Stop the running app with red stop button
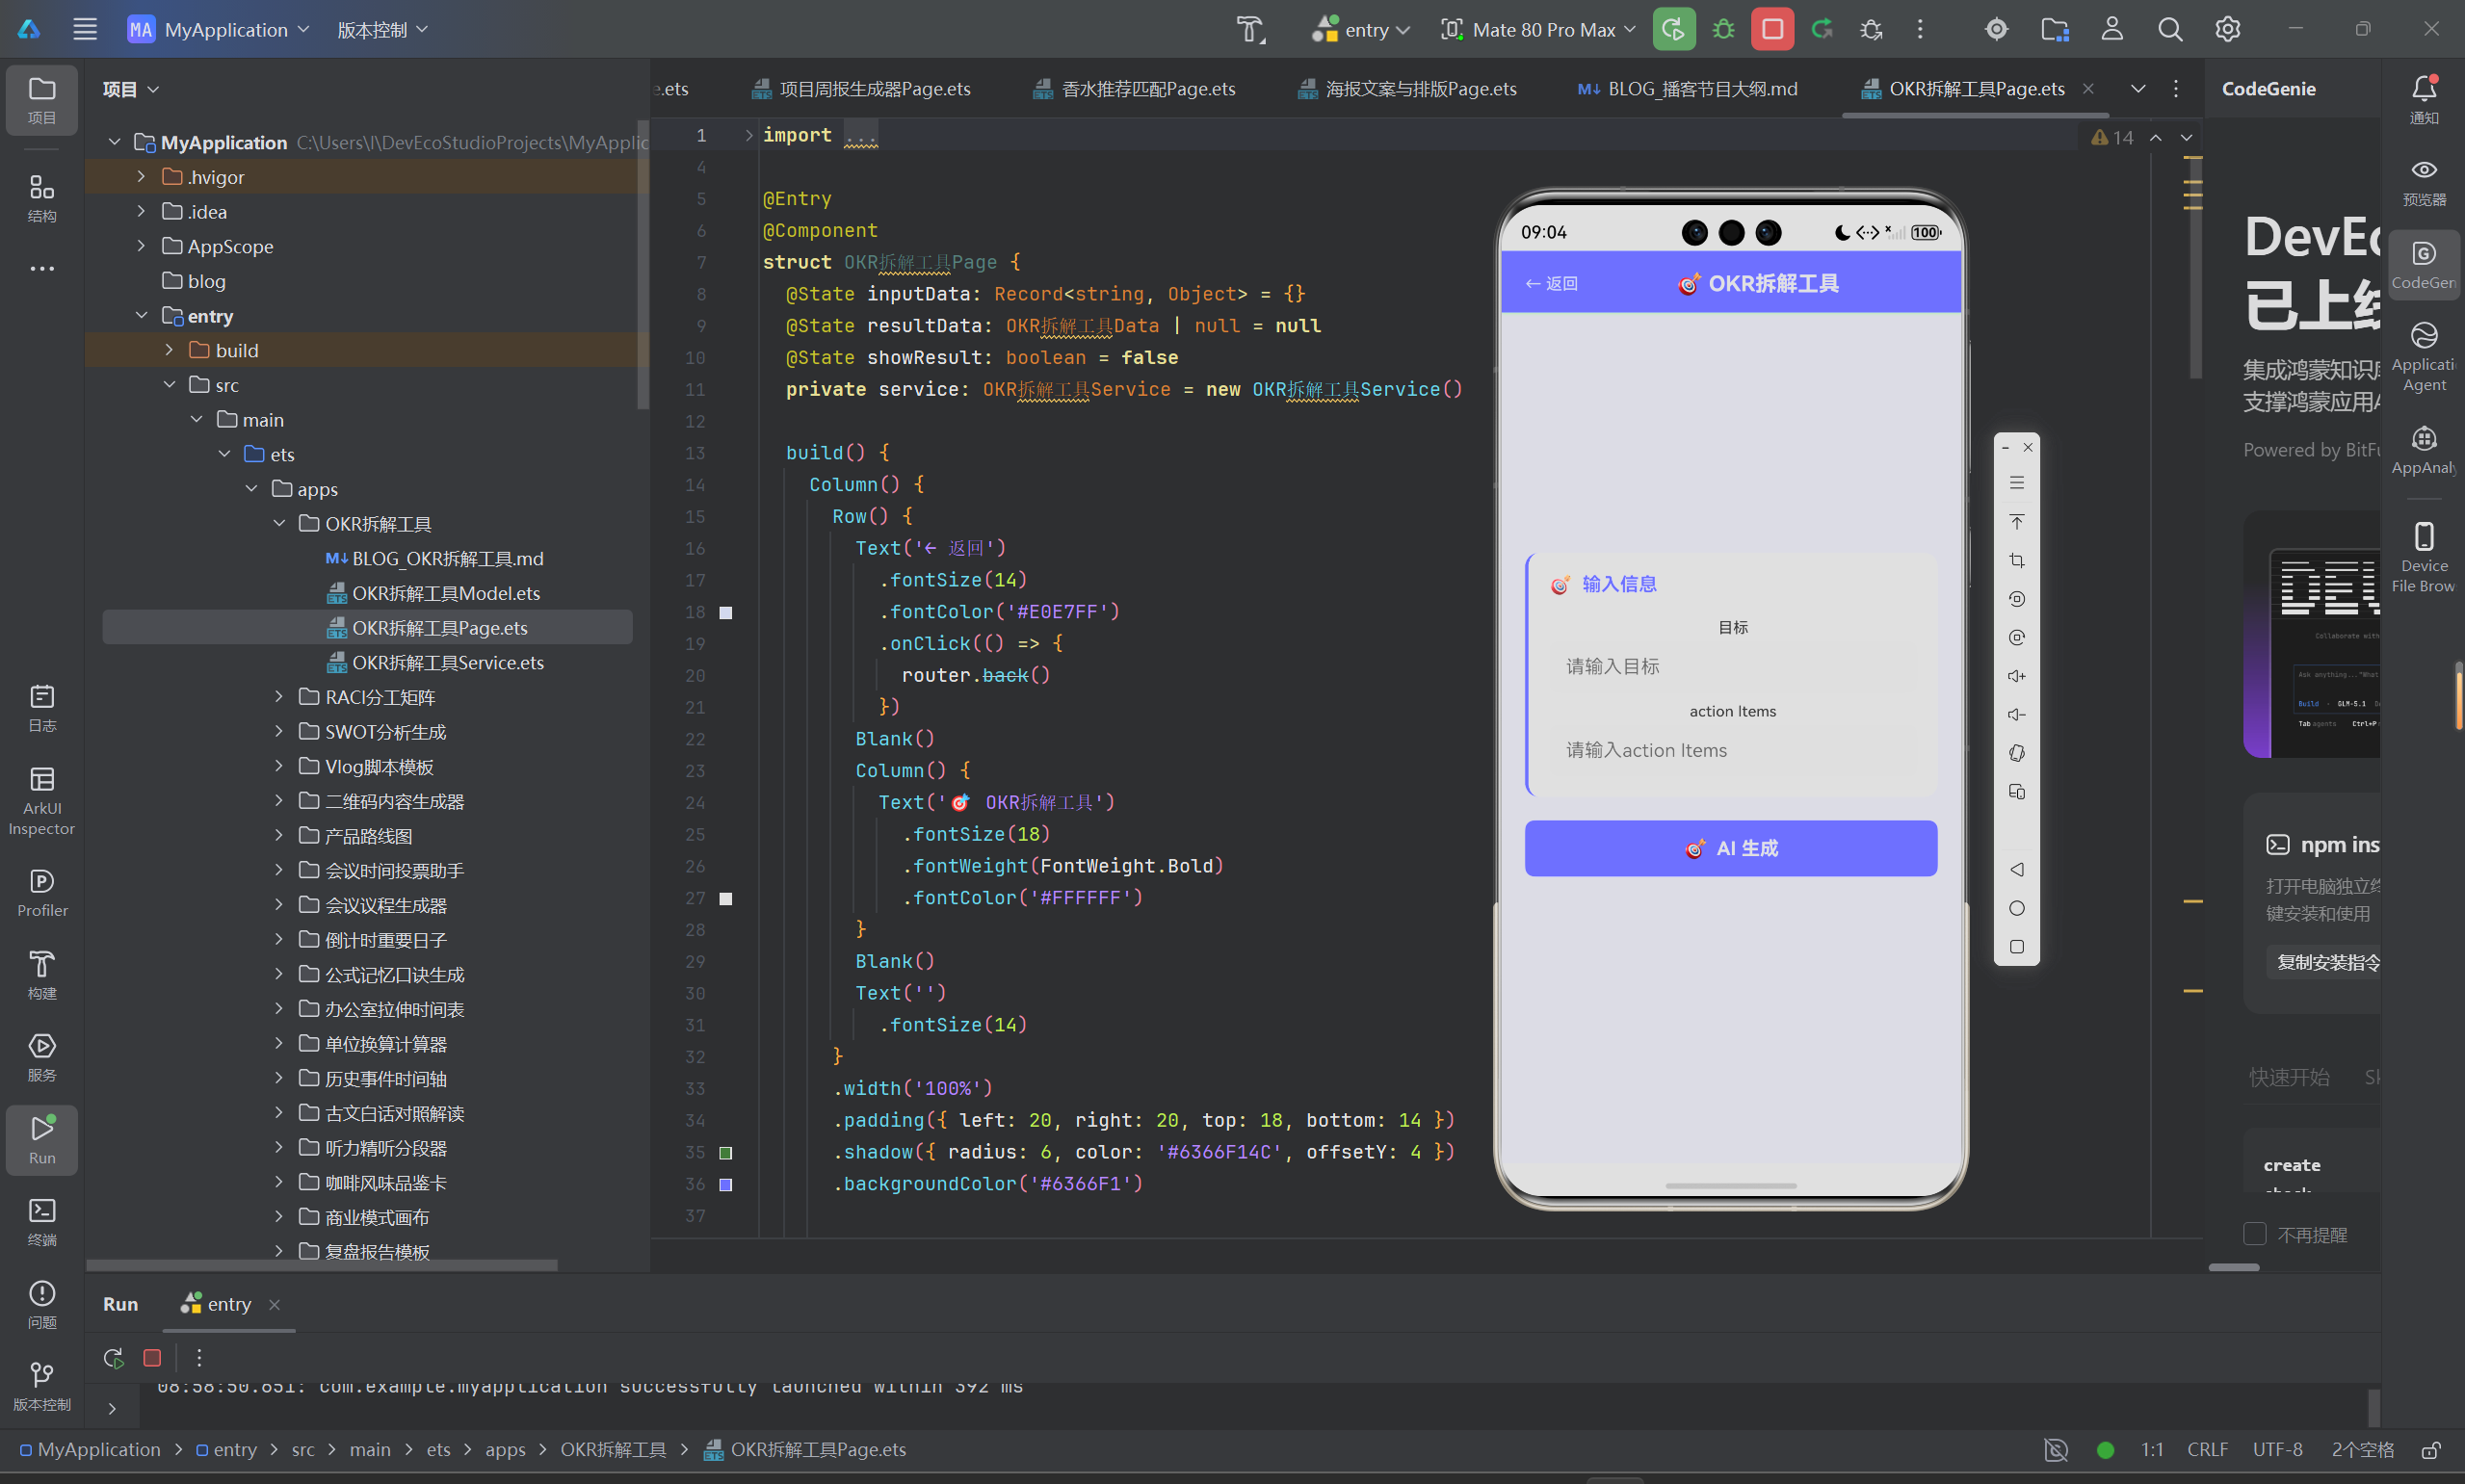Image resolution: width=2465 pixels, height=1484 pixels. (x=1772, y=29)
